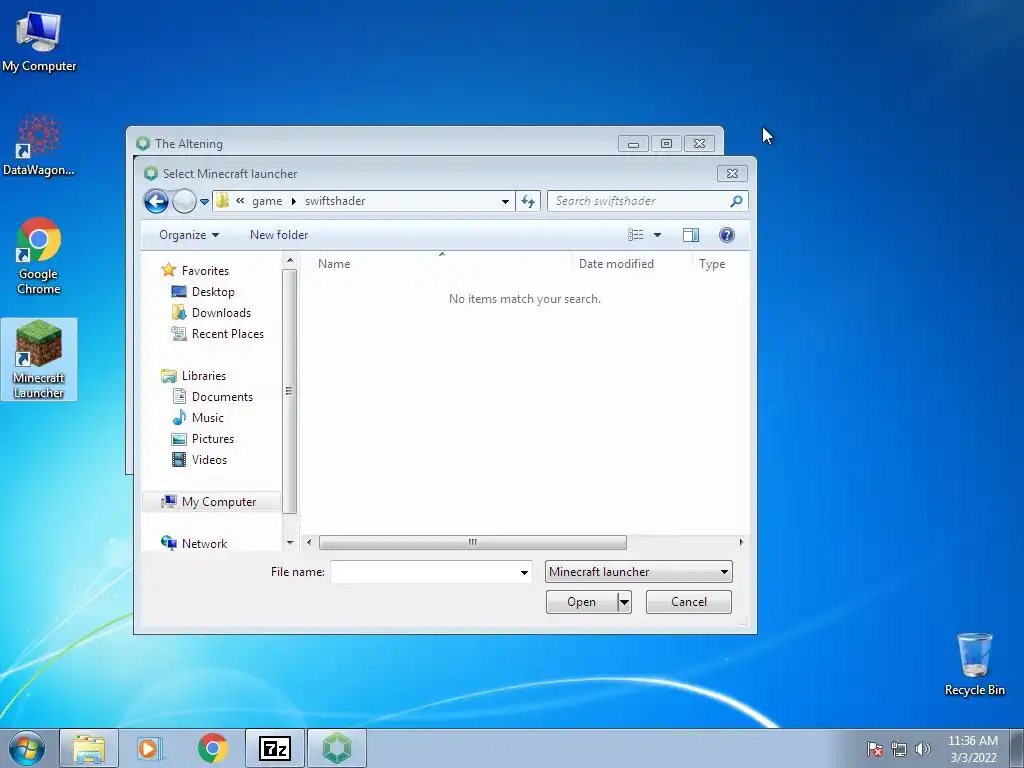Image resolution: width=1024 pixels, height=768 pixels.
Task: Open Windows Media Player from taskbar
Action: pos(150,748)
